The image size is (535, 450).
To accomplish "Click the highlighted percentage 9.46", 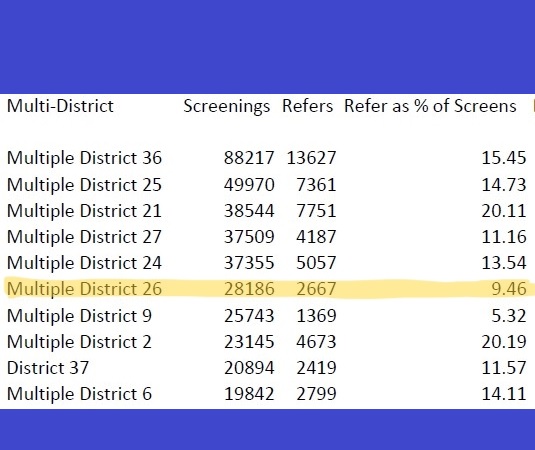I will (509, 289).
